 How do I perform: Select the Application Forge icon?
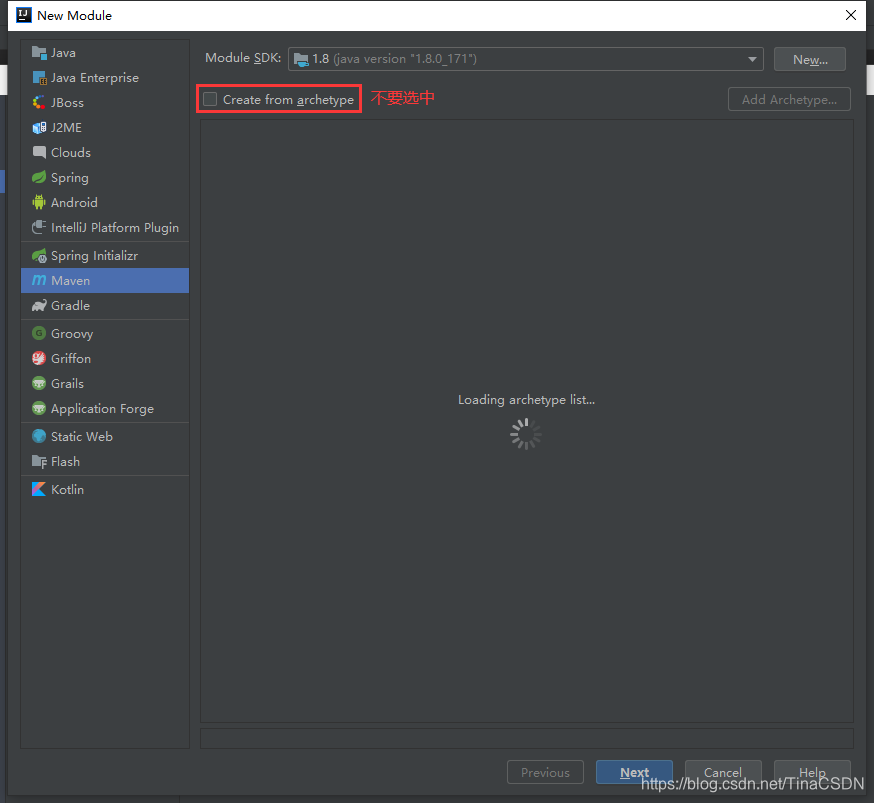[39, 408]
